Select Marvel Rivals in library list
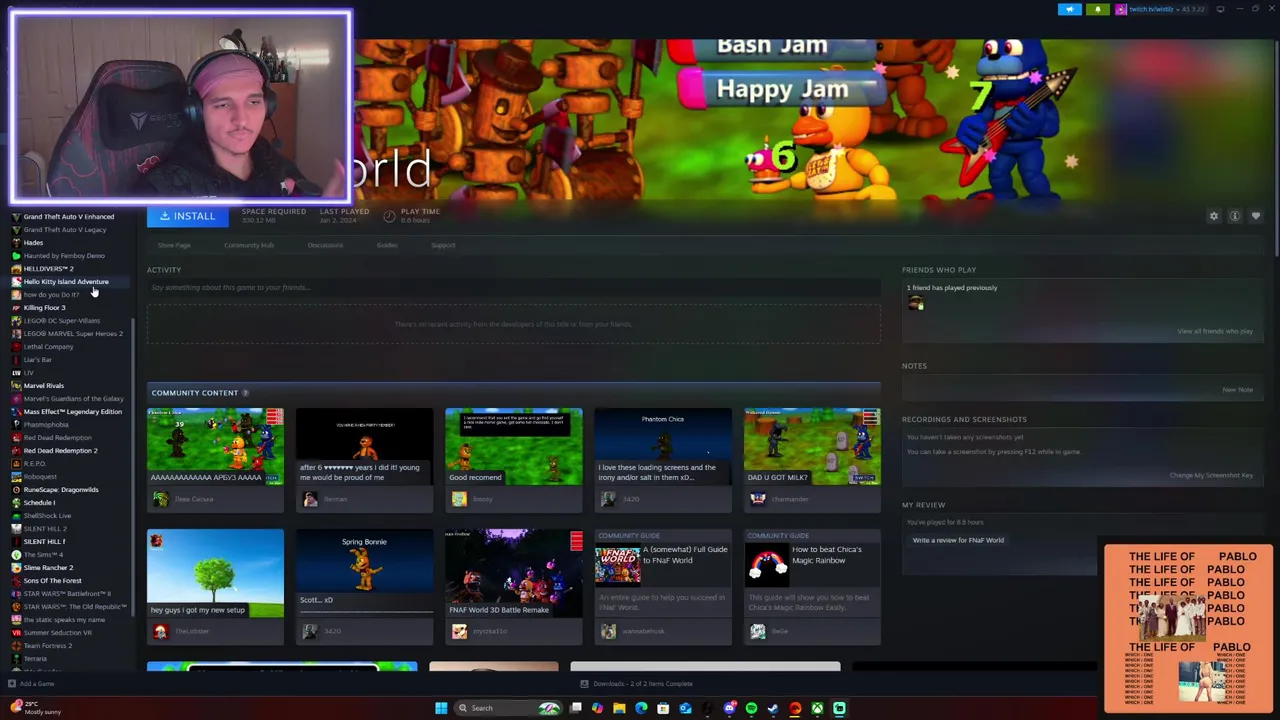Image resolution: width=1280 pixels, height=720 pixels. tap(43, 386)
